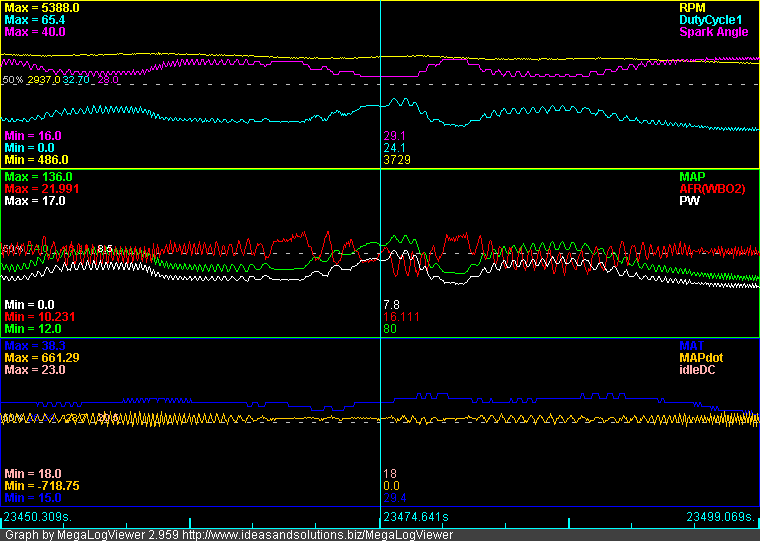Select the 'Min = 16.0' spark angle value

[33, 136]
